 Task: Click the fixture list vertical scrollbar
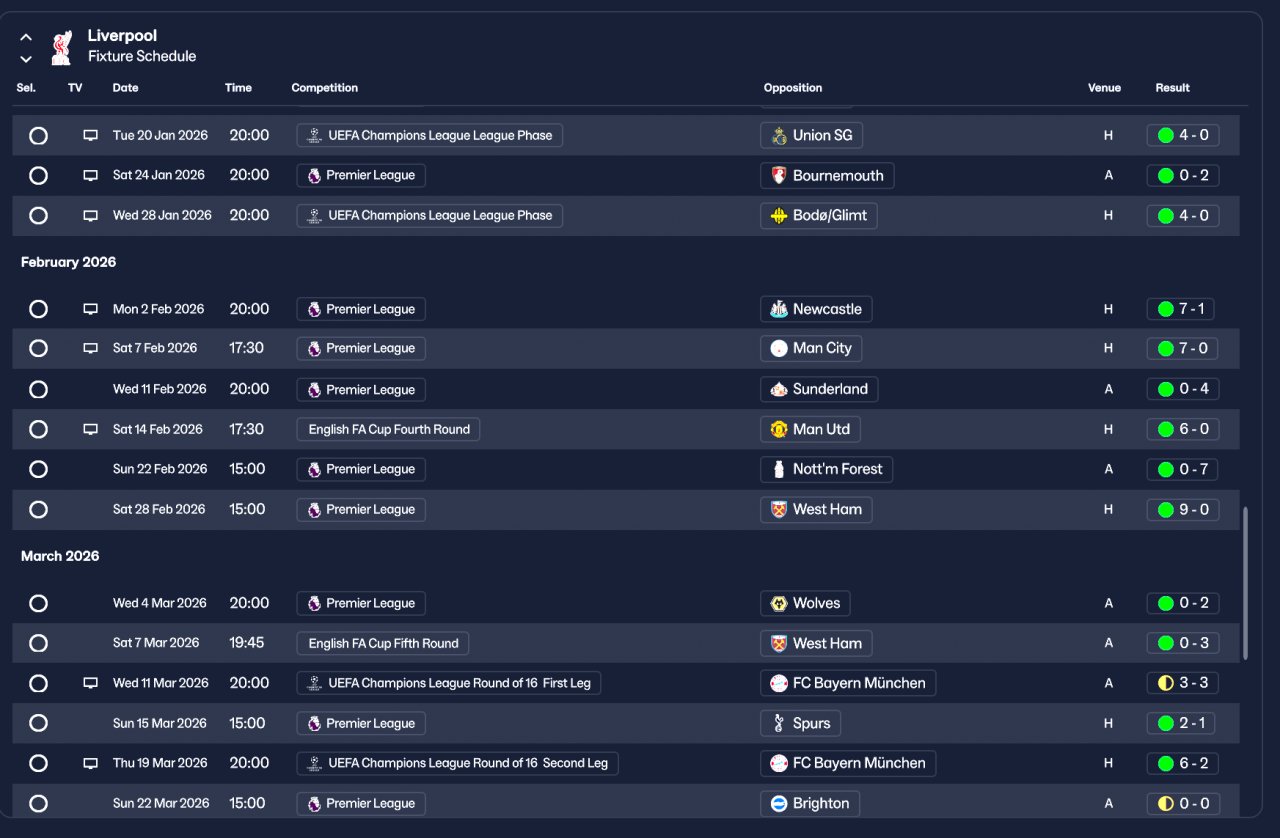1245,583
